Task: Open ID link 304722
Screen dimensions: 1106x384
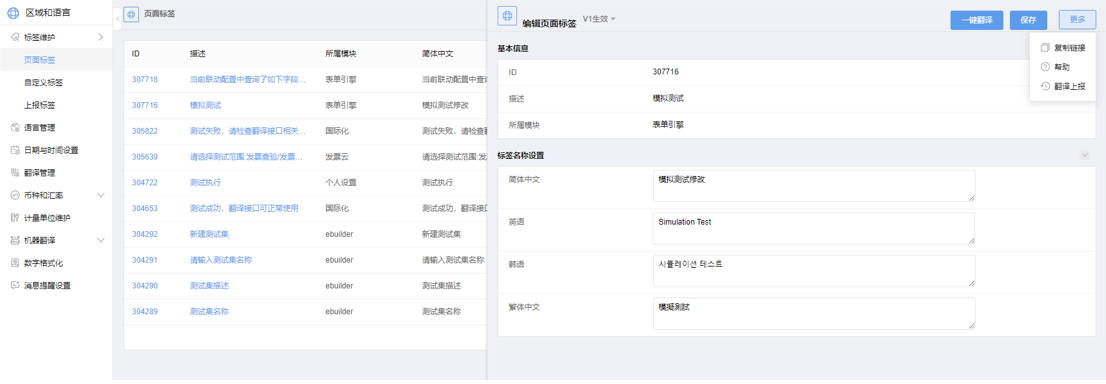Action: click(145, 182)
